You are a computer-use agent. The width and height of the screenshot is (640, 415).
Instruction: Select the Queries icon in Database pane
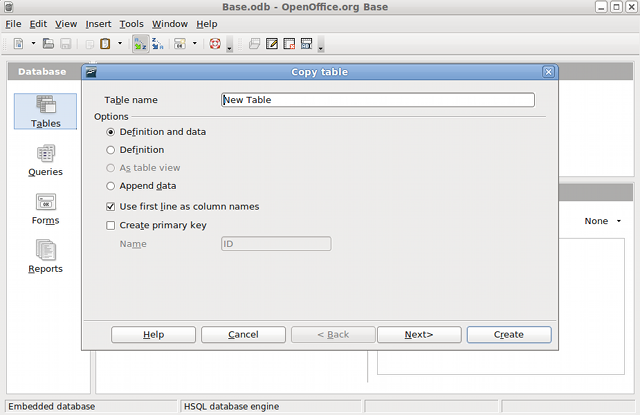click(x=46, y=160)
